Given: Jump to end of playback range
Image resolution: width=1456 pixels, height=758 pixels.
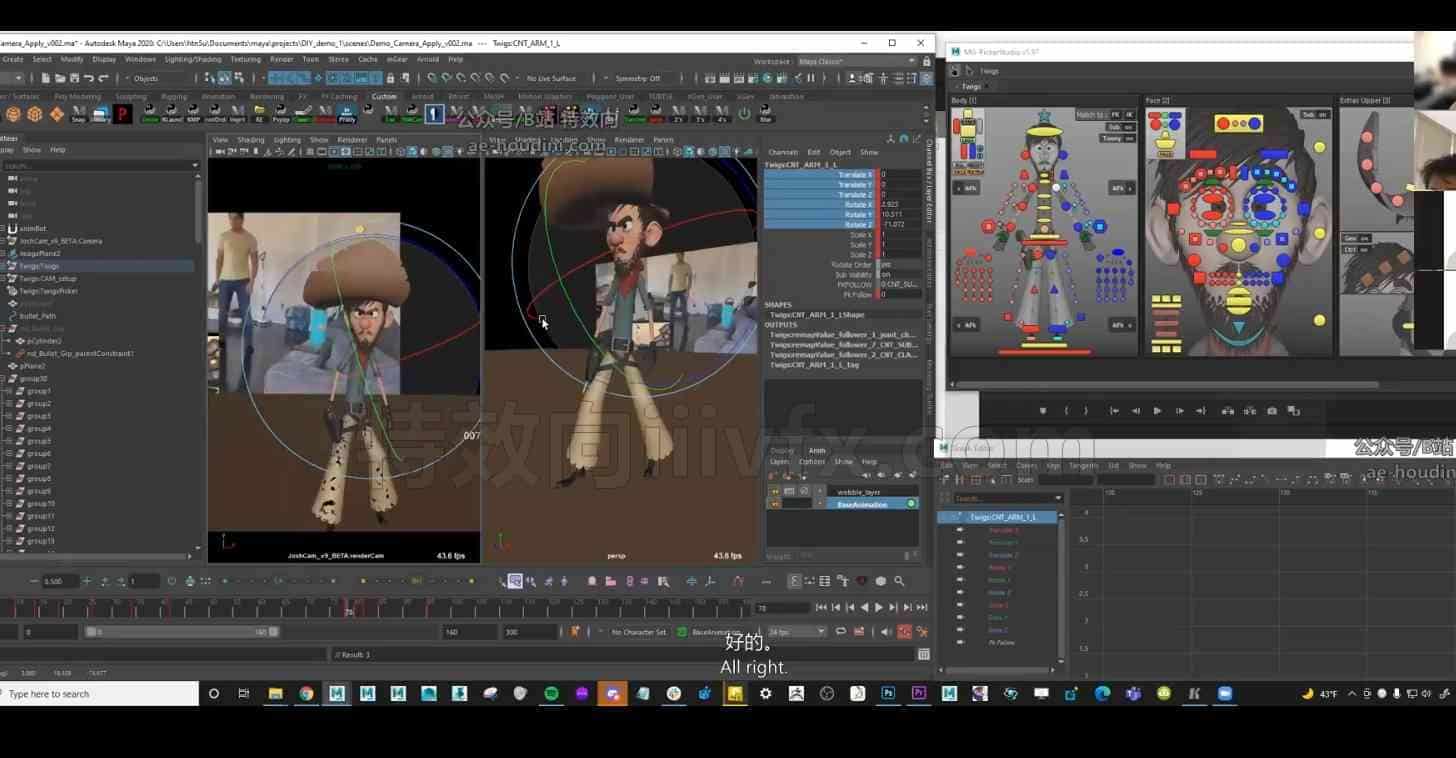Looking at the screenshot, I should (922, 607).
